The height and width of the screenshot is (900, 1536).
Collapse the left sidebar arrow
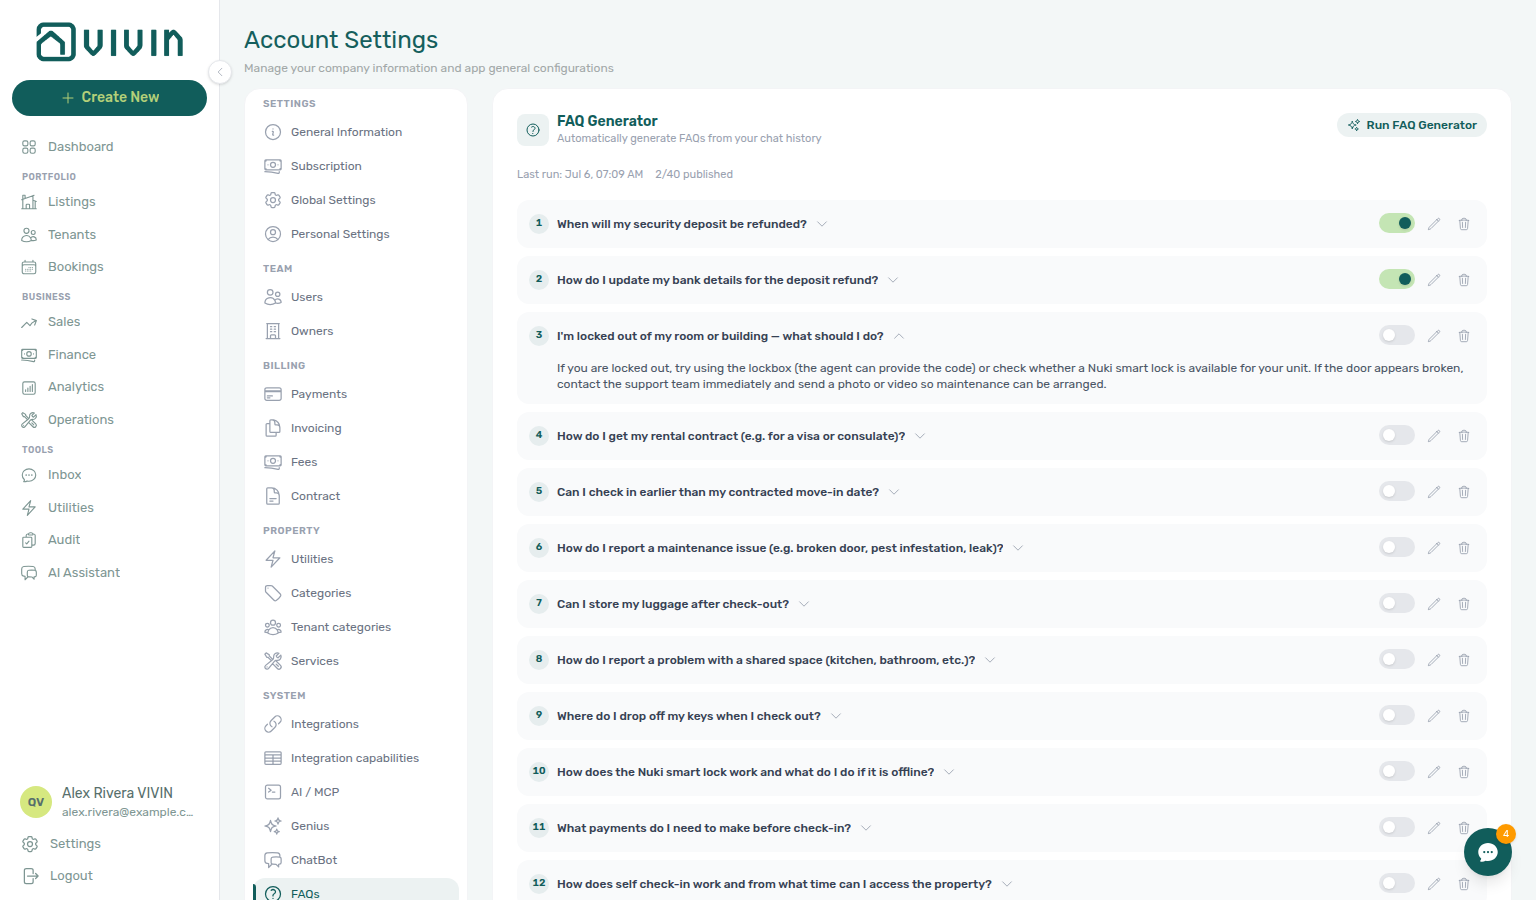pos(220,71)
